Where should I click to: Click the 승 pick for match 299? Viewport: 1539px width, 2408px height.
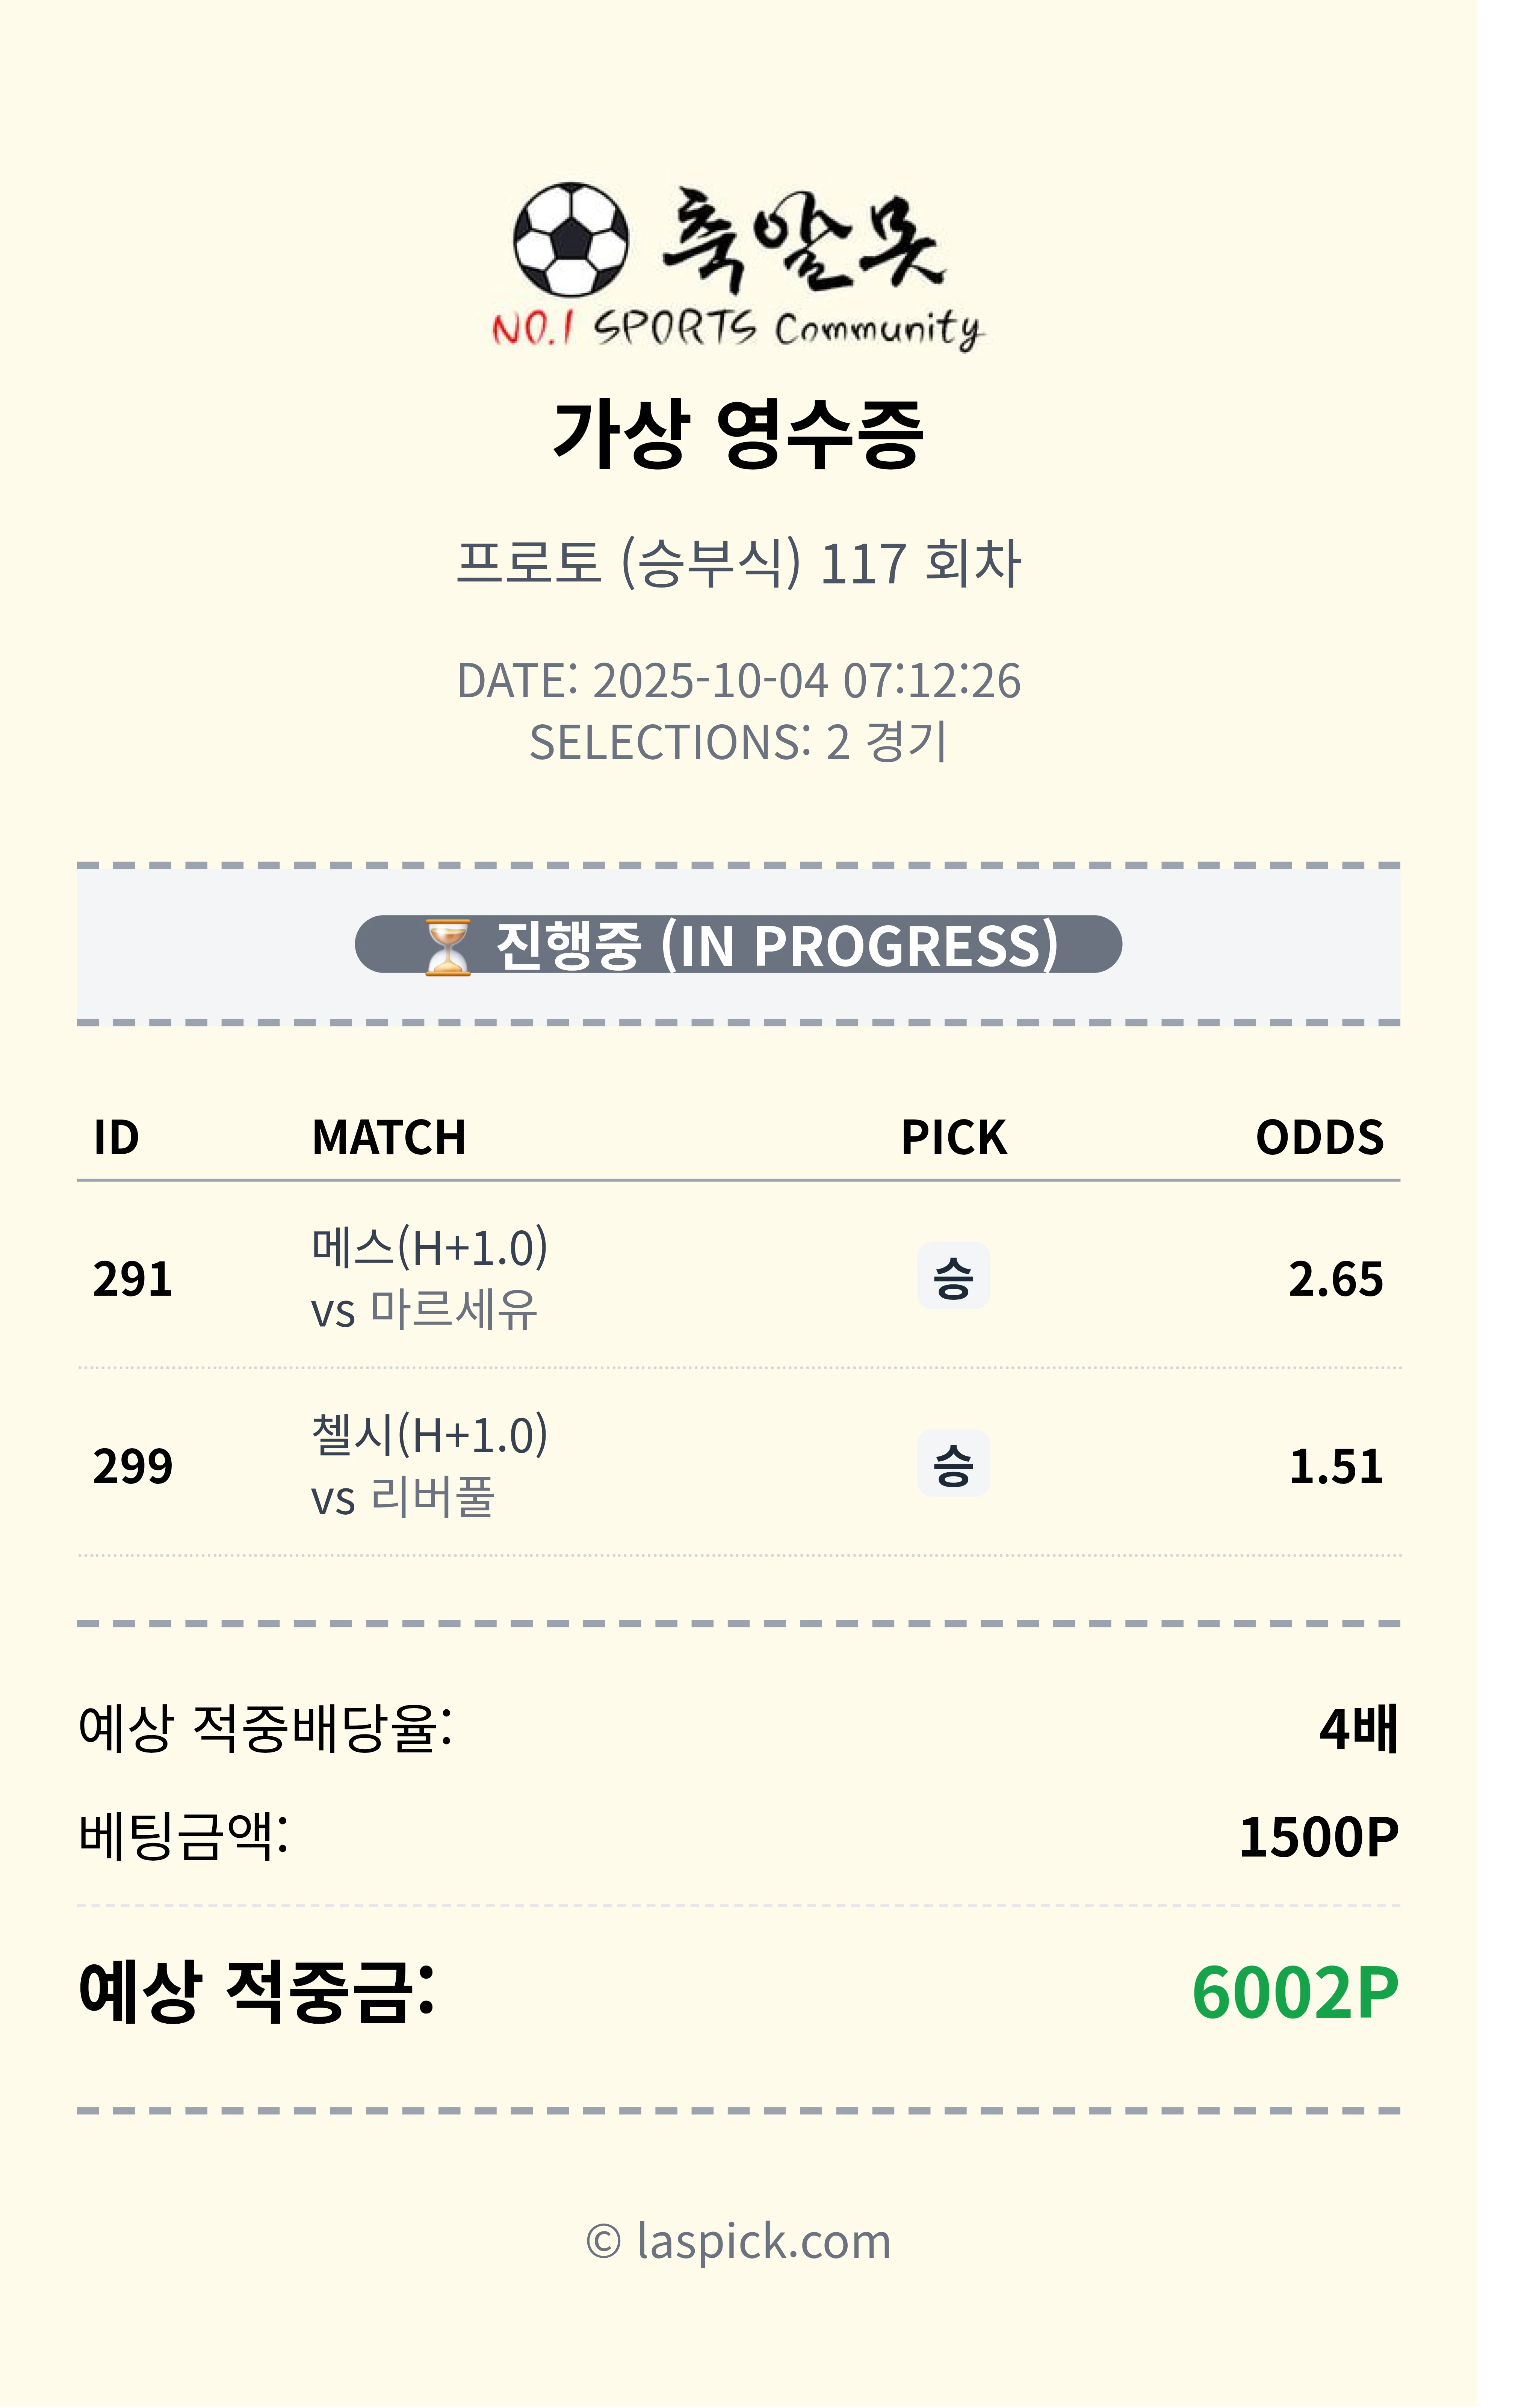click(953, 1464)
